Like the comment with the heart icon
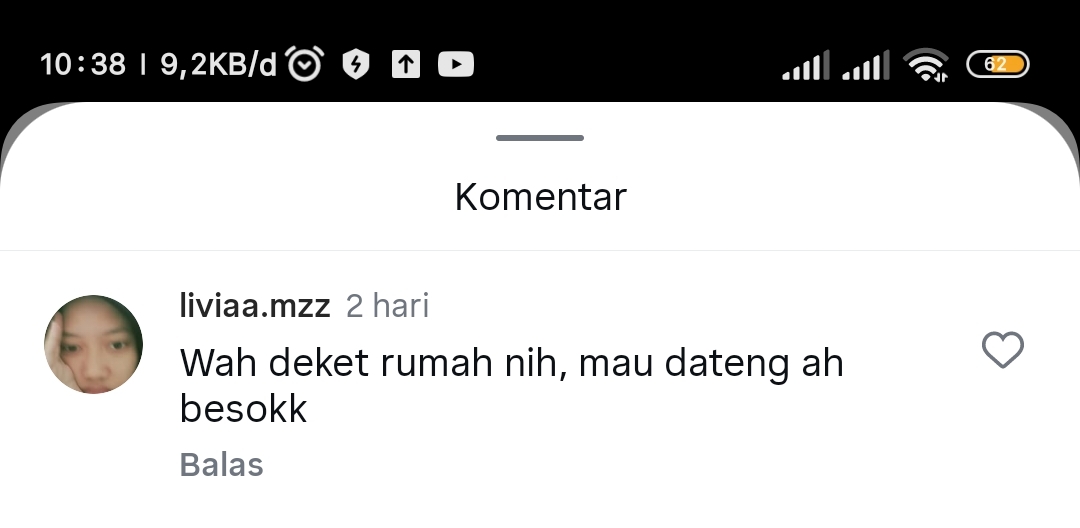The image size is (1080, 528). (x=1002, y=350)
